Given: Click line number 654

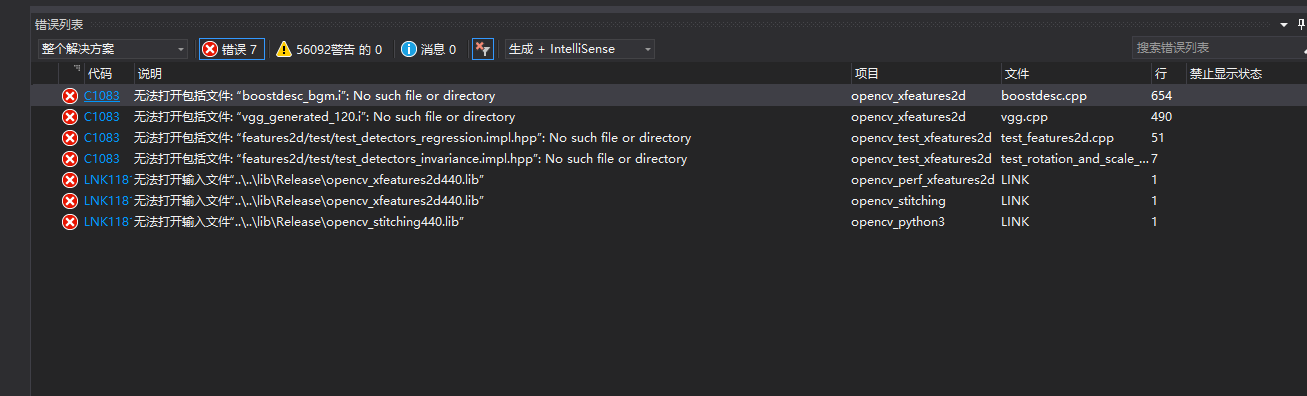Looking at the screenshot, I should coord(1161,96).
